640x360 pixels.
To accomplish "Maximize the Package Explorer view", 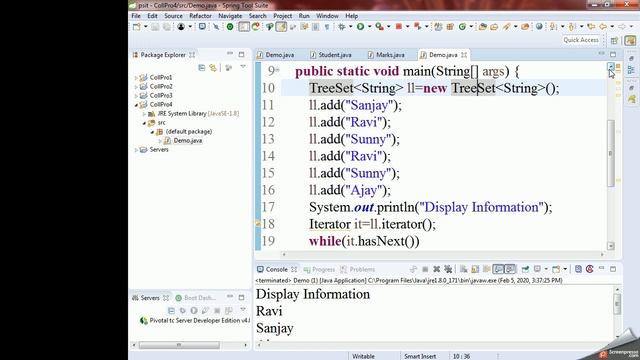I will (242, 54).
